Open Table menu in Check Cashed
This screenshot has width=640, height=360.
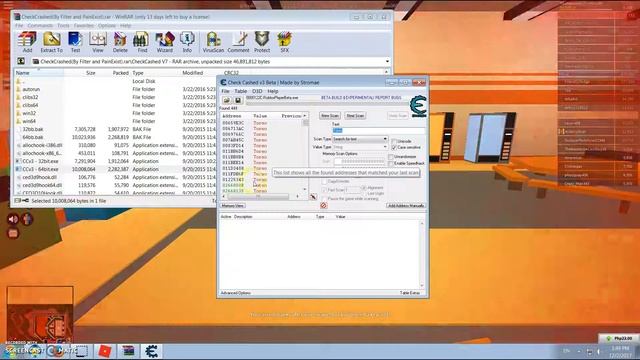(240, 91)
